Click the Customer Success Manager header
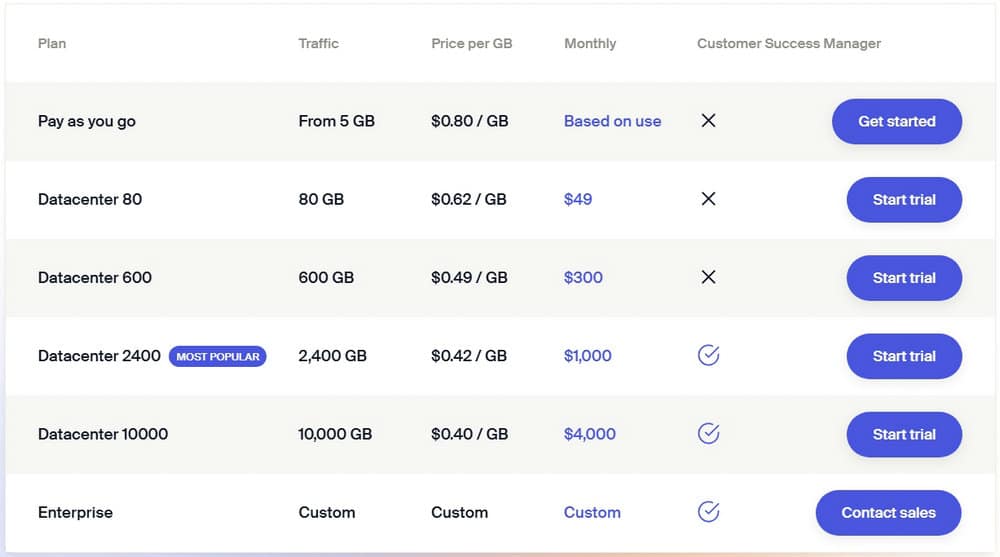The height and width of the screenshot is (557, 1000). pyautogui.click(x=788, y=43)
